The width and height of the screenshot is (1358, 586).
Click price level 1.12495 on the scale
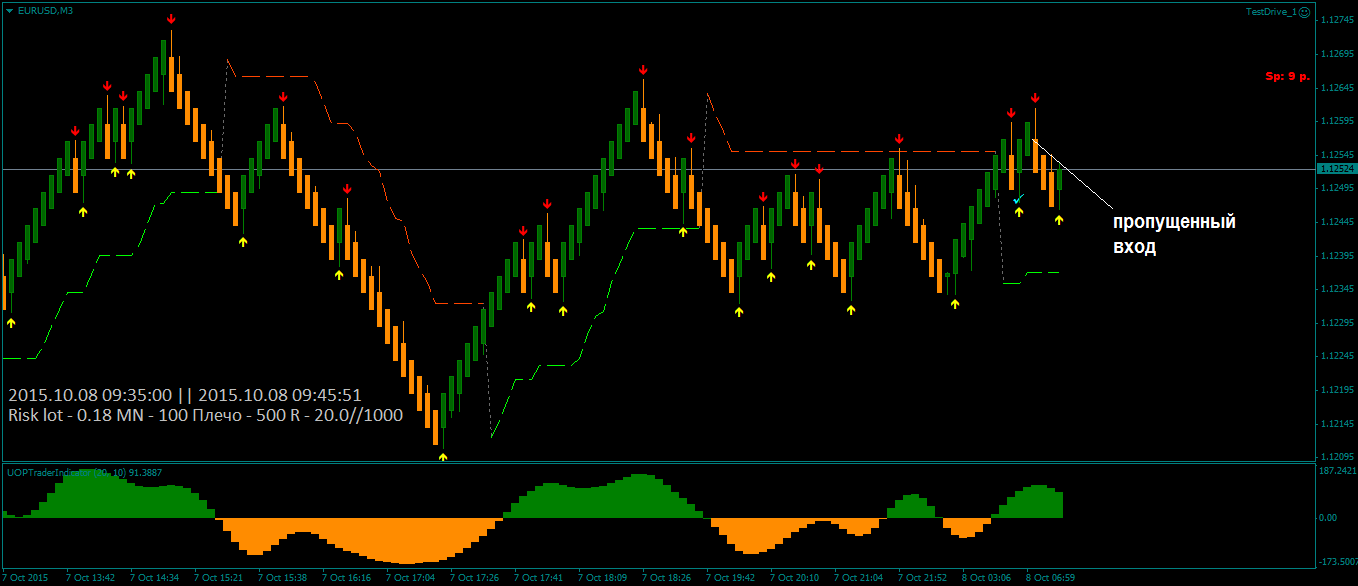(1337, 189)
